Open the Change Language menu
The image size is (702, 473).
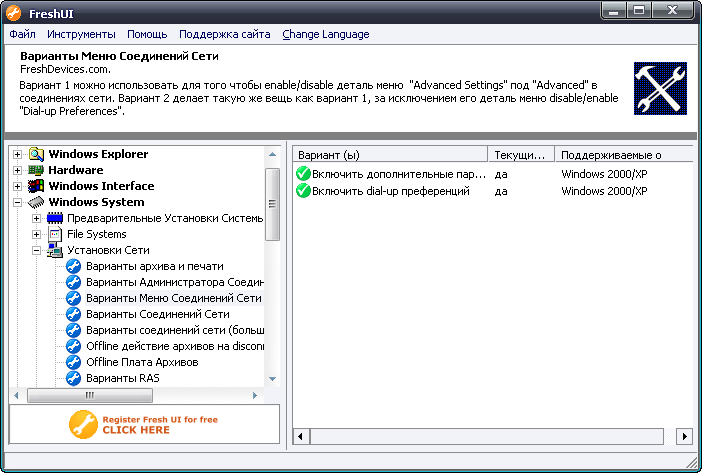tap(326, 34)
